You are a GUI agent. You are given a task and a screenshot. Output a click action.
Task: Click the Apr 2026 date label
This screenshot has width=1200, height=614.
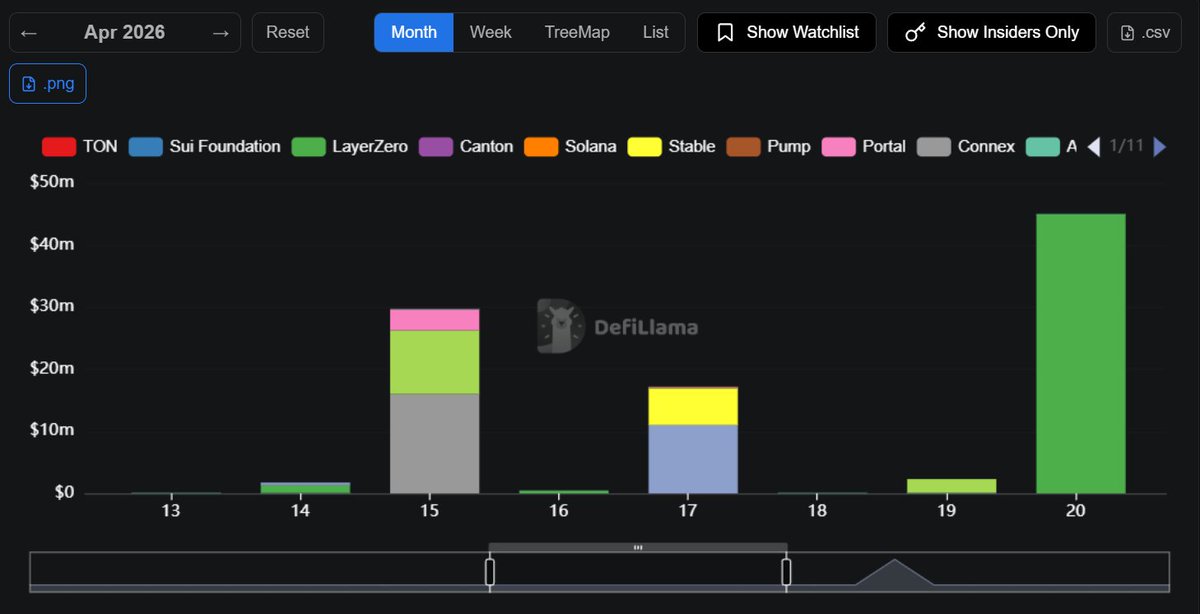[x=125, y=33]
